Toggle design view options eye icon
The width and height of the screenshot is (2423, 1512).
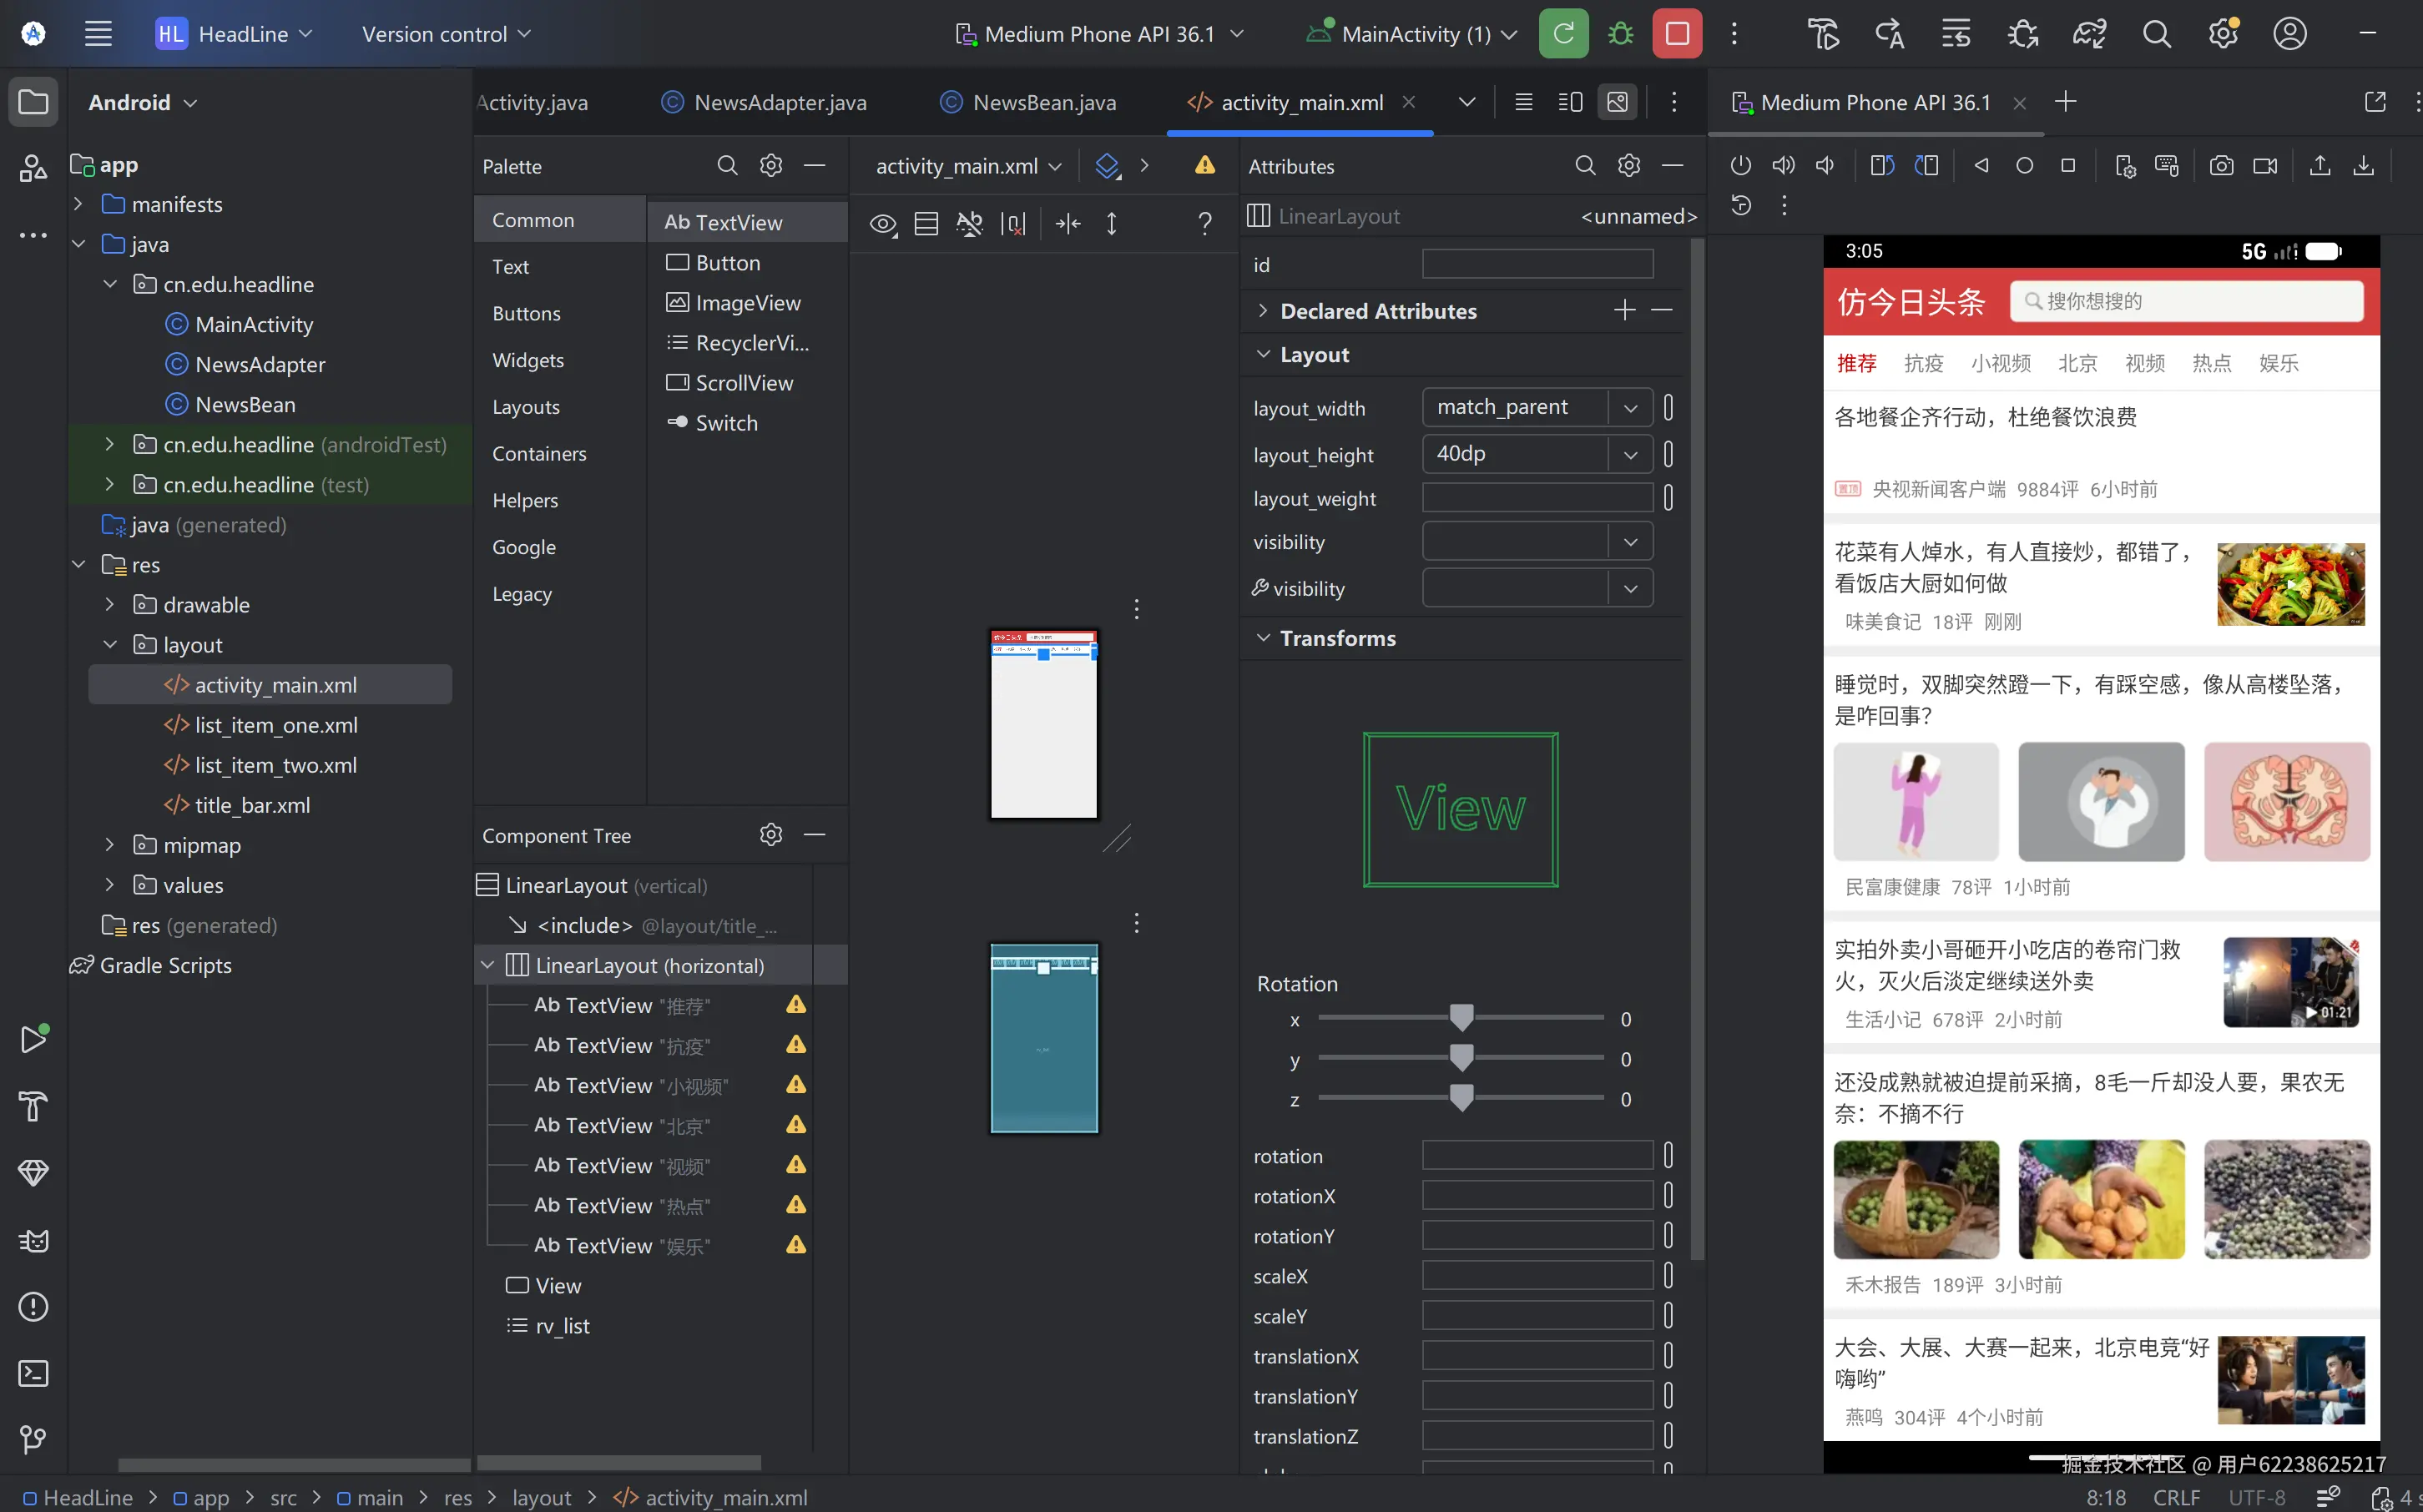click(882, 224)
